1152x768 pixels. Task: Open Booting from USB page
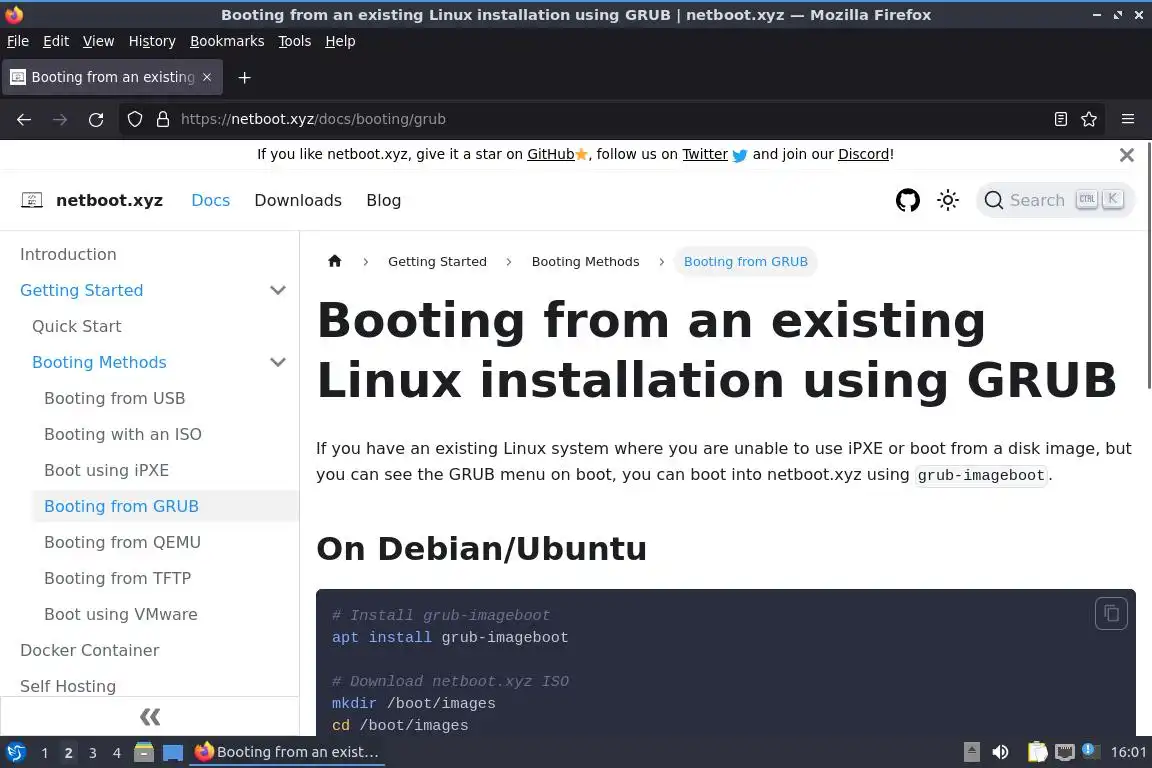(115, 398)
